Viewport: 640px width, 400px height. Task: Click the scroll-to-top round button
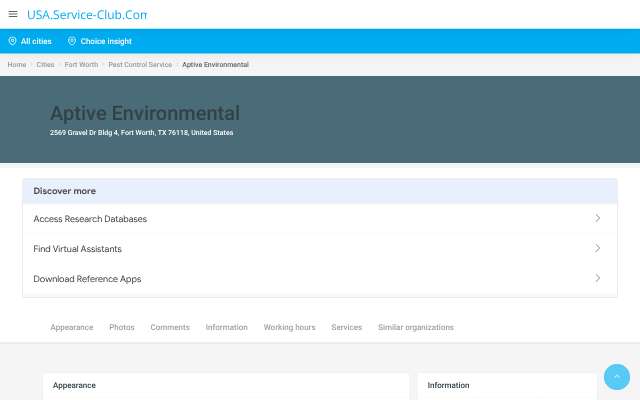pos(616,377)
